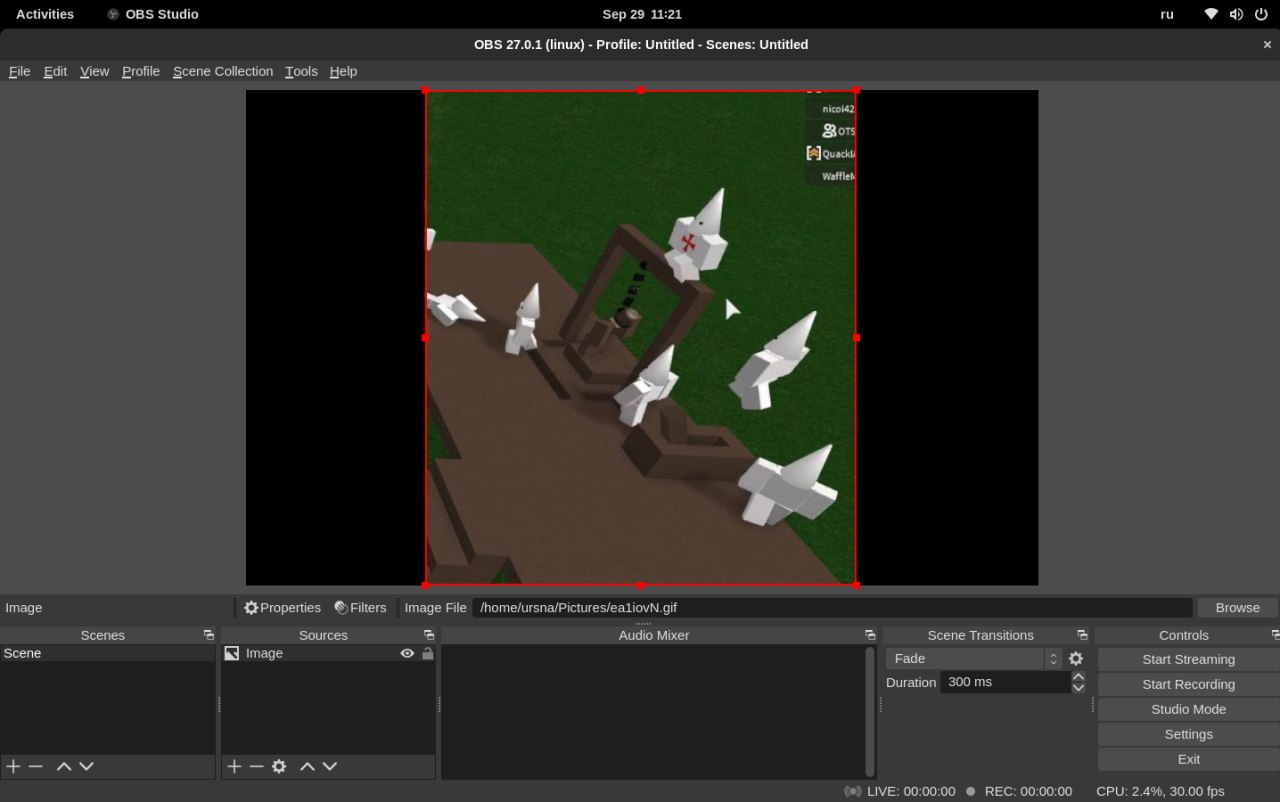1280x802 pixels.
Task: Add a new scene with the plus icon
Action: (x=13, y=766)
